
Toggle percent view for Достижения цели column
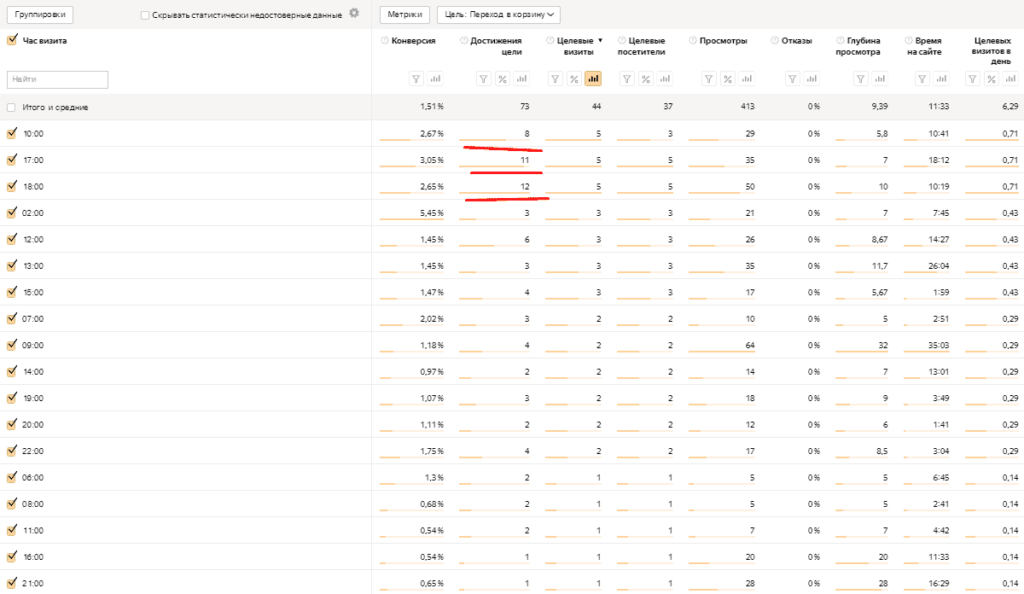(x=502, y=79)
